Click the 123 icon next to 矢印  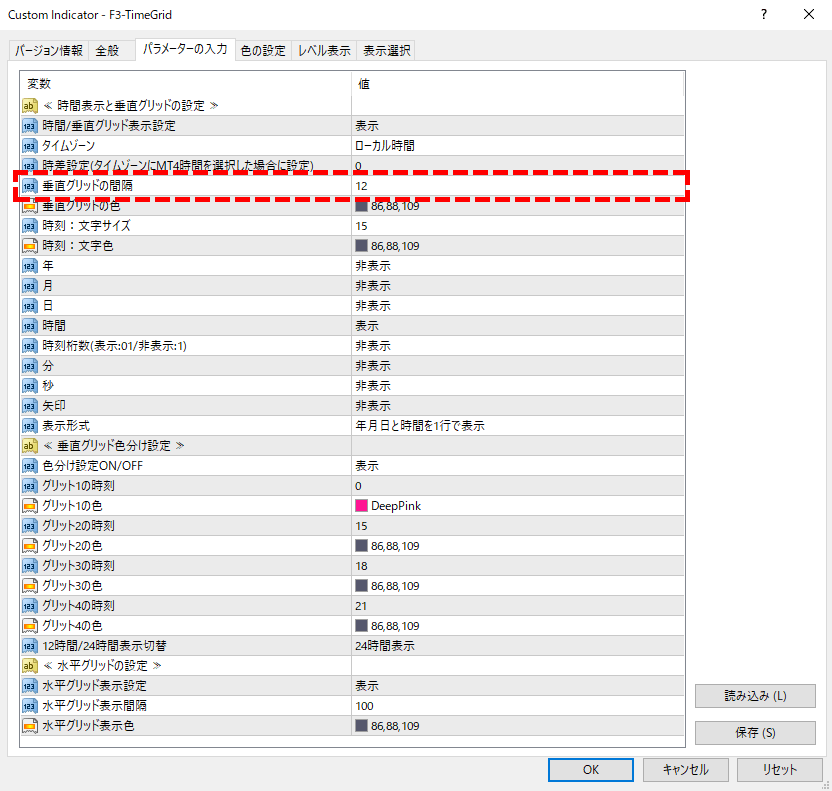point(30,405)
